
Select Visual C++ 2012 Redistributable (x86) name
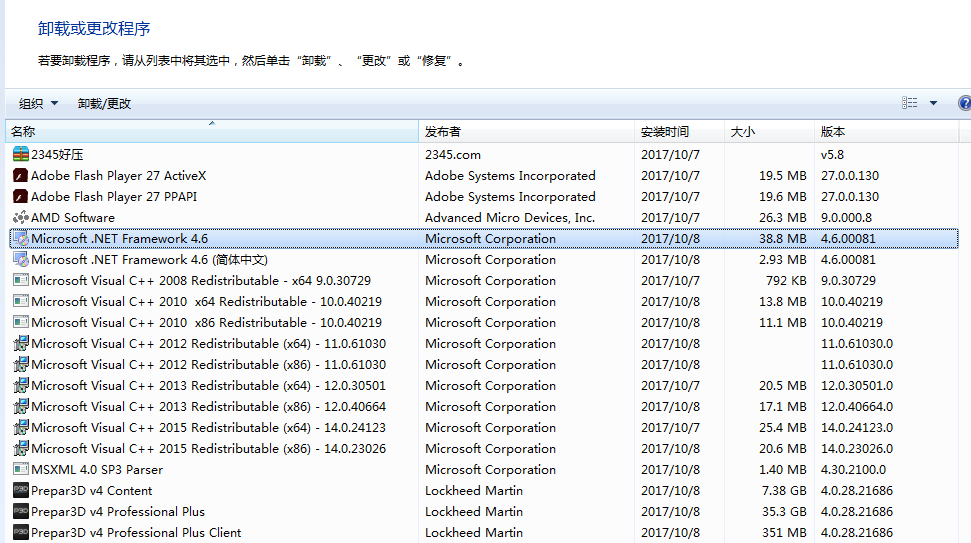[x=208, y=365]
